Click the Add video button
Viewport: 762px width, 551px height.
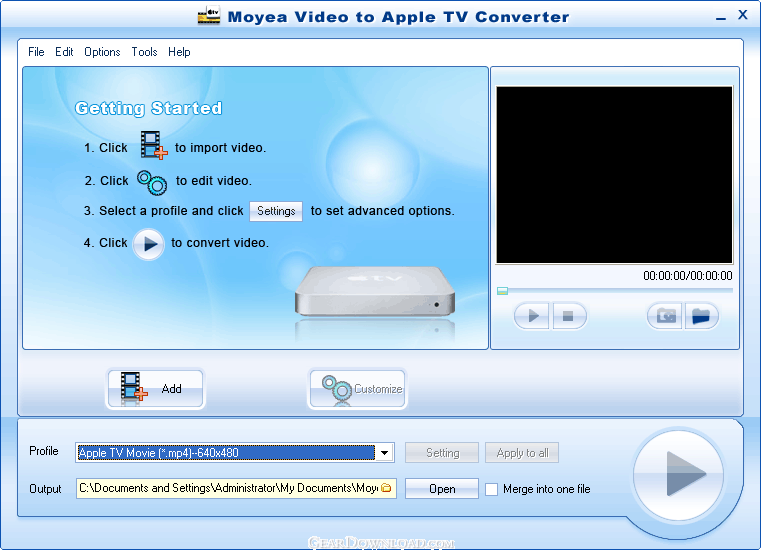coord(155,389)
